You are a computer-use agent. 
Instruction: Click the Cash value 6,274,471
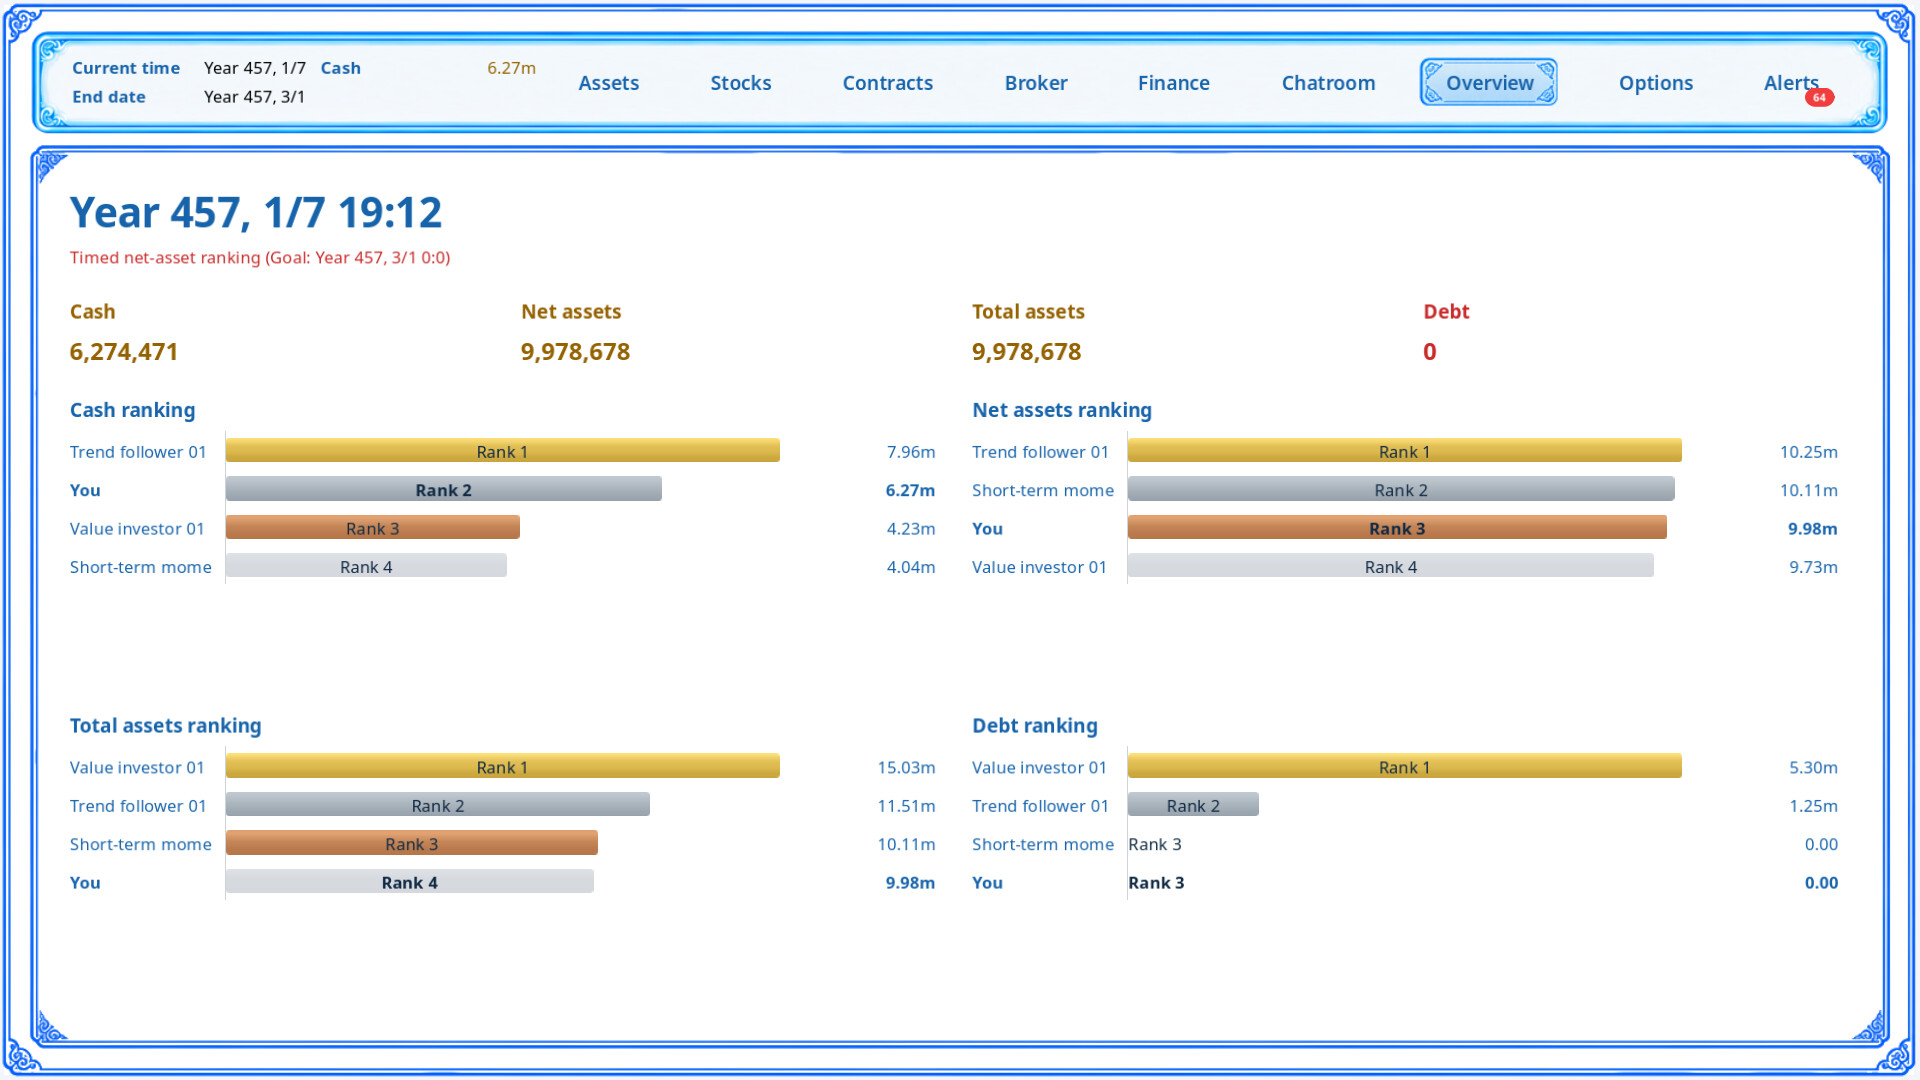[124, 352]
